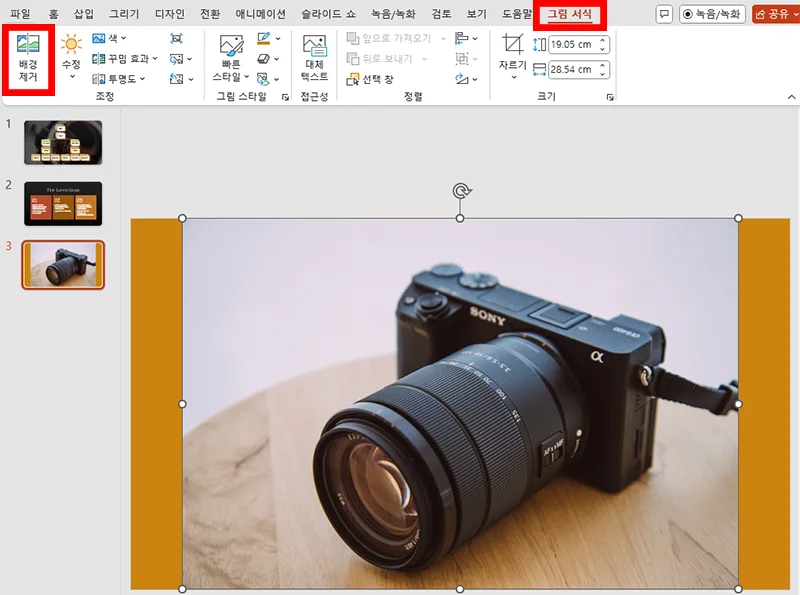Click the Reset Picture icon
Image resolution: width=800 pixels, height=595 pixels.
(x=177, y=79)
